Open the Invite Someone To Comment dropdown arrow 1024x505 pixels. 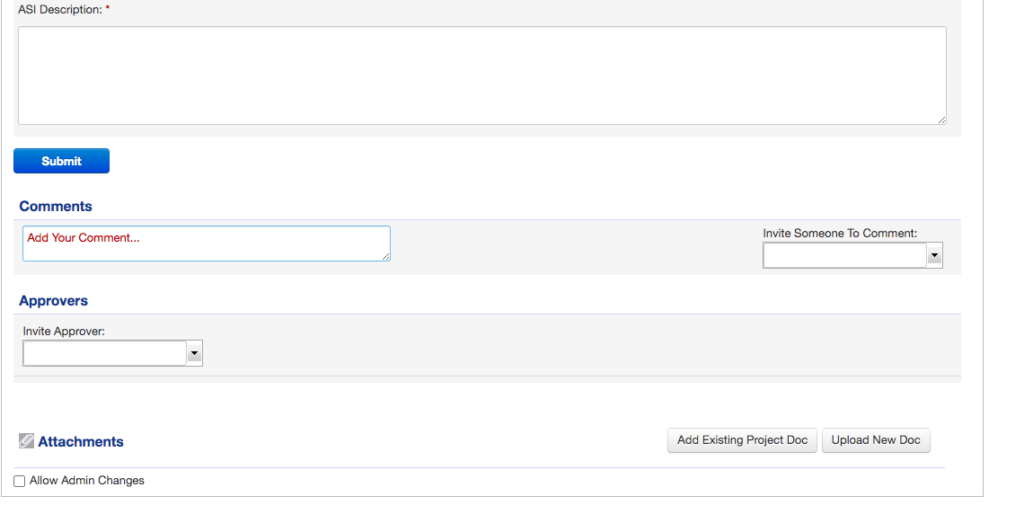point(935,255)
